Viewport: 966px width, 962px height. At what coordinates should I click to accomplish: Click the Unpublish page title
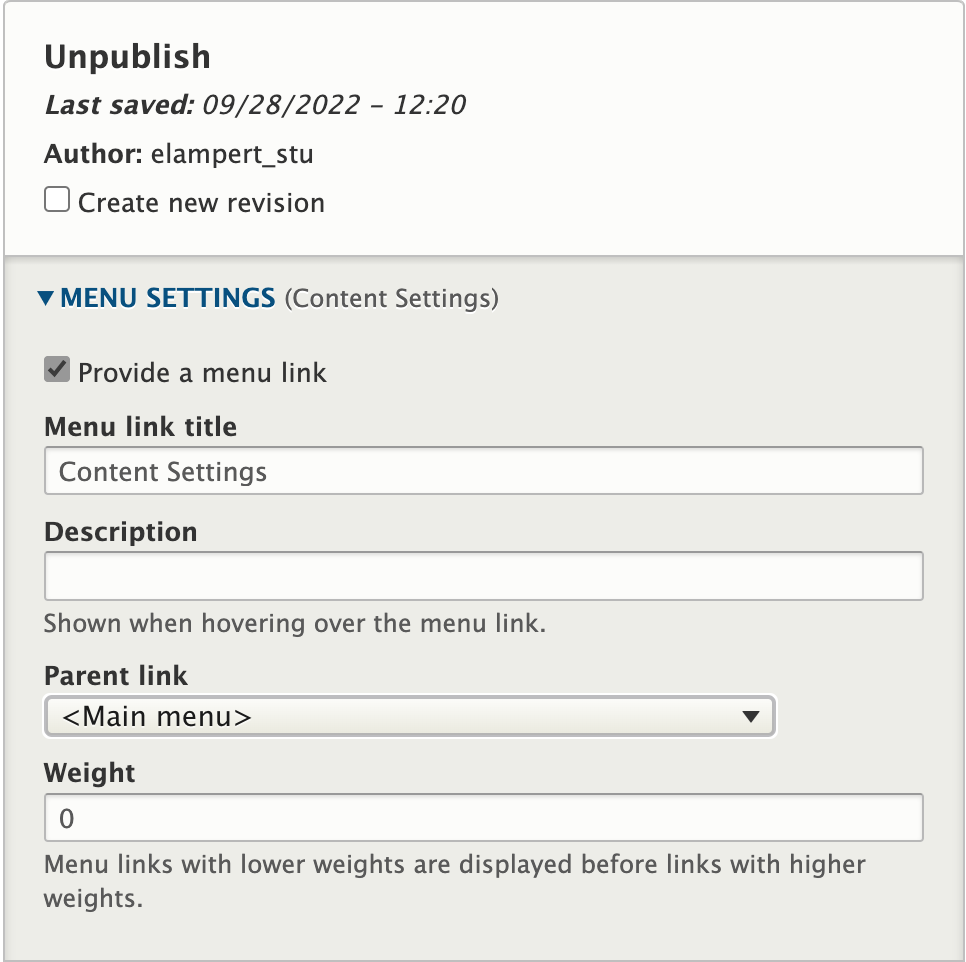pyautogui.click(x=126, y=57)
